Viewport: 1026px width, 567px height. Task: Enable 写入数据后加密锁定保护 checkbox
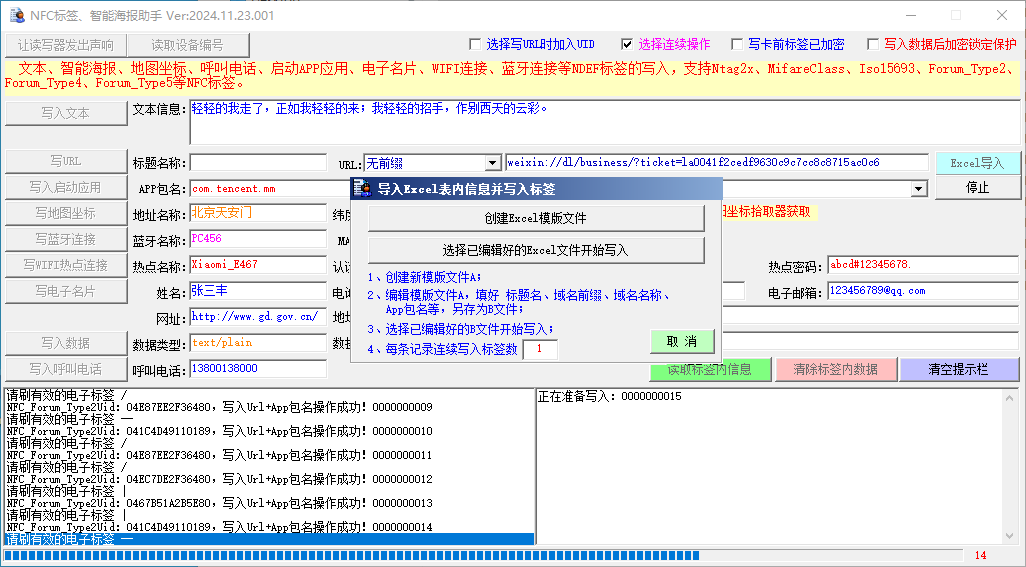point(874,44)
